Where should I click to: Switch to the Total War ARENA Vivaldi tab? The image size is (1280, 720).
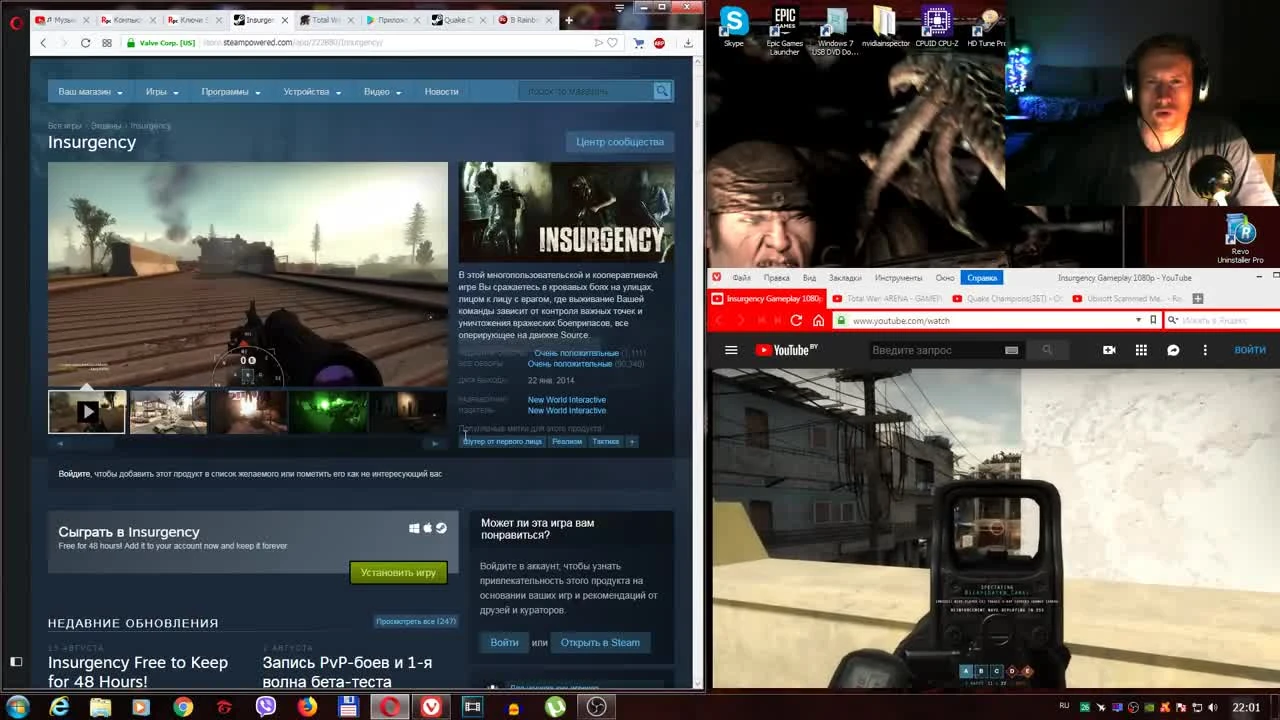point(885,298)
